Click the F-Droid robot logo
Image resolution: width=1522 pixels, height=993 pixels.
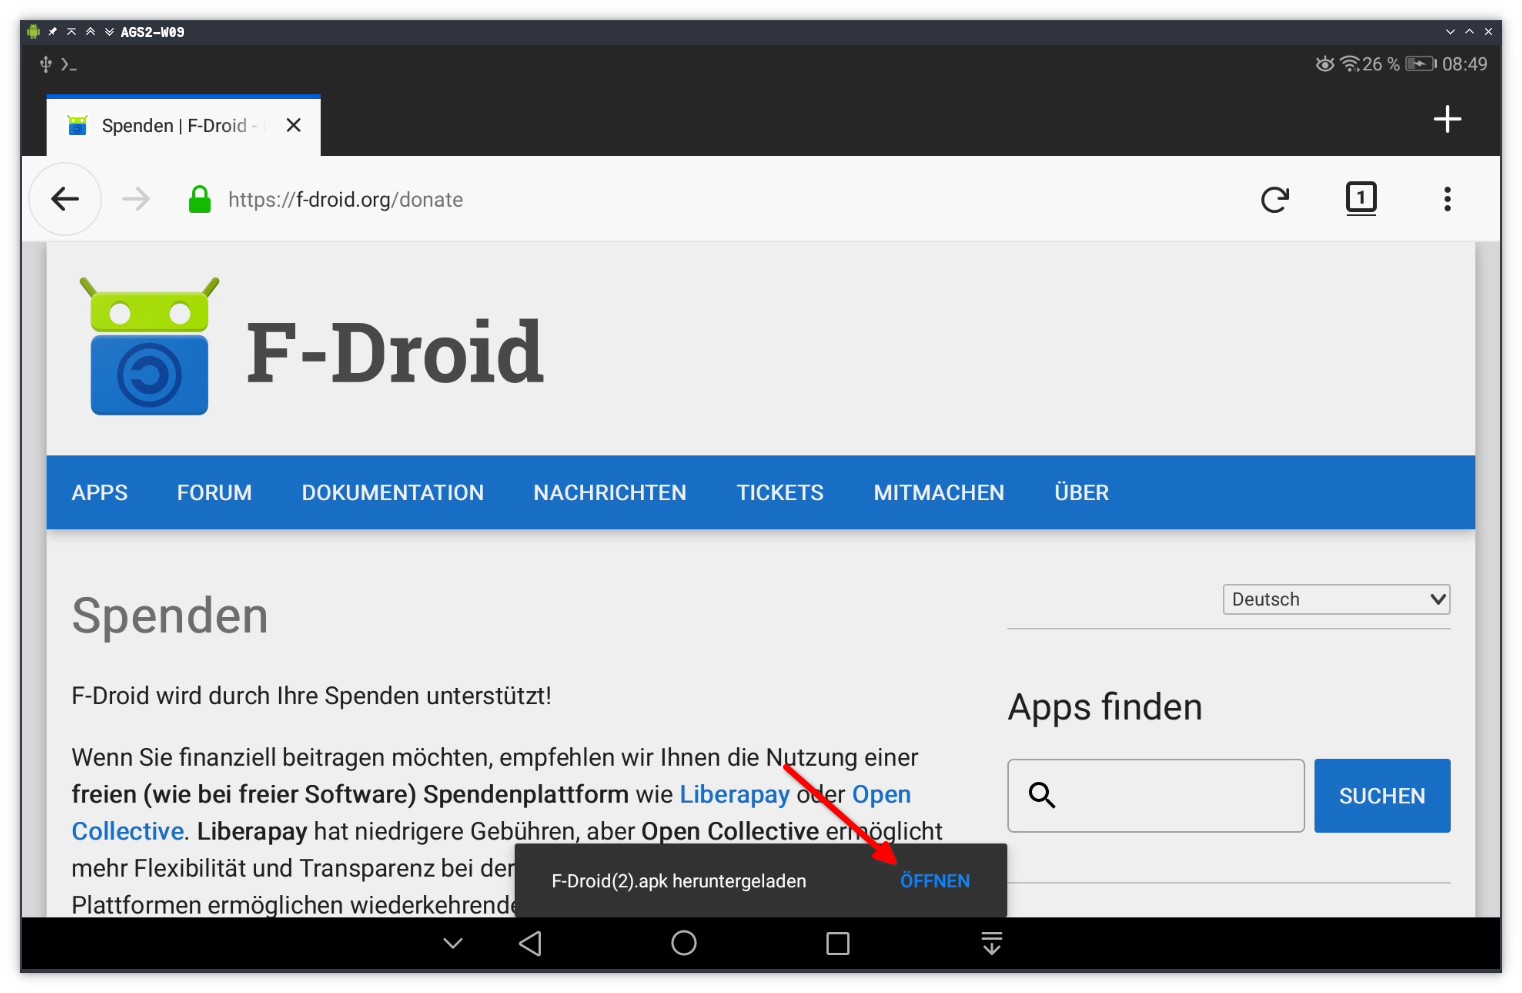(149, 346)
